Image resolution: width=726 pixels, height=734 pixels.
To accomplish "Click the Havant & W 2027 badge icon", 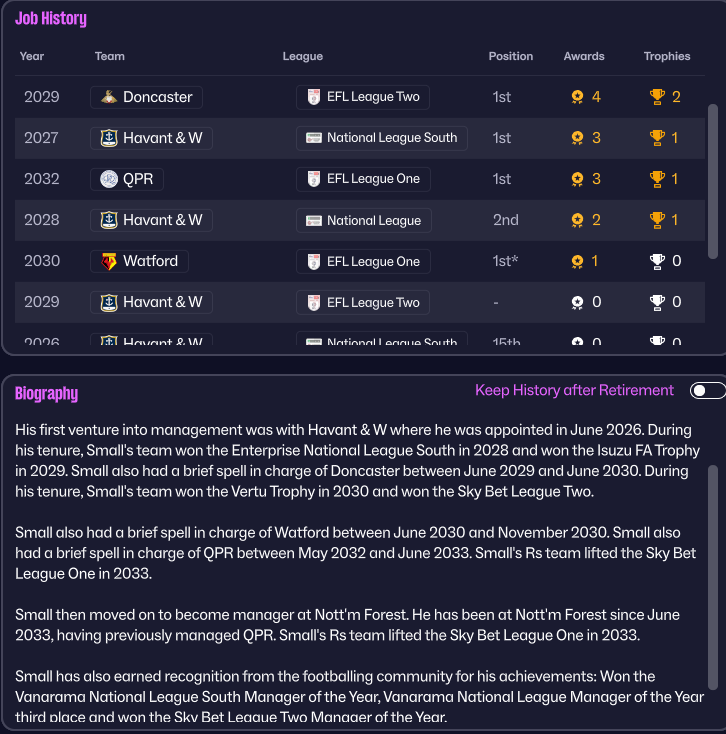I will click(108, 138).
